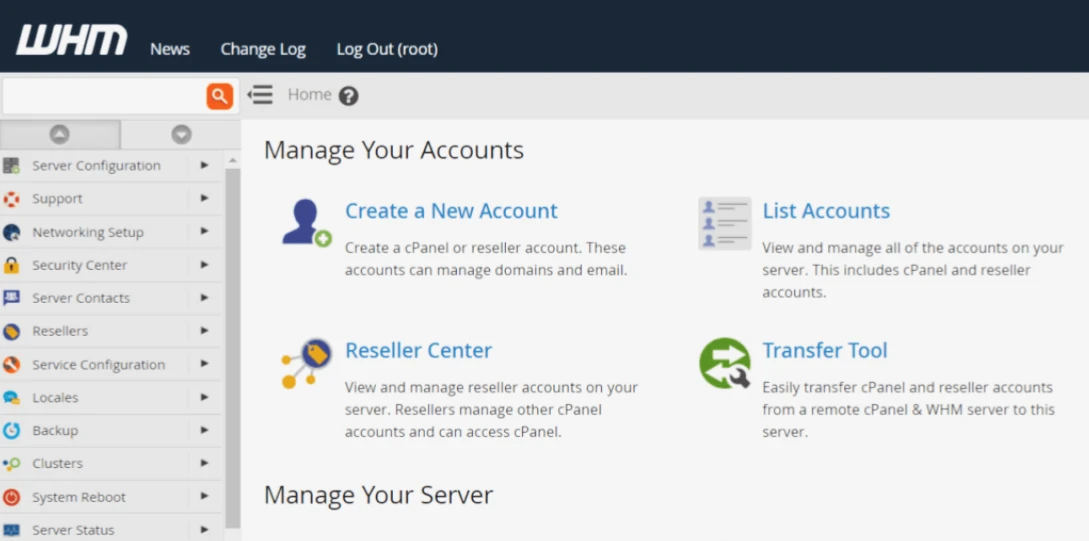The image size is (1089, 541).
Task: Collapse all sidebar sections with up arrow
Action: click(60, 134)
